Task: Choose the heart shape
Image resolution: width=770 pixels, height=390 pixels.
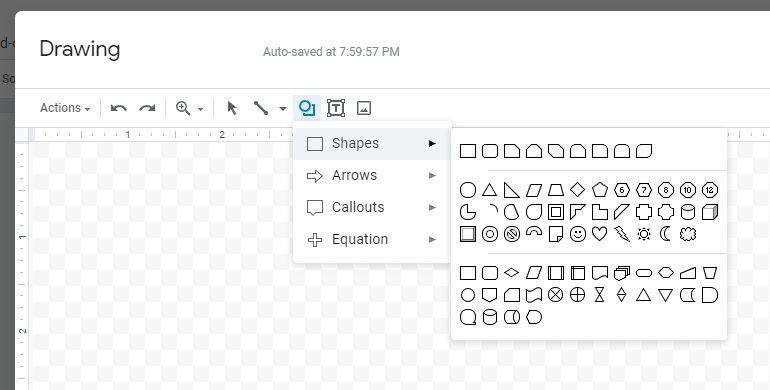Action: (x=600, y=234)
